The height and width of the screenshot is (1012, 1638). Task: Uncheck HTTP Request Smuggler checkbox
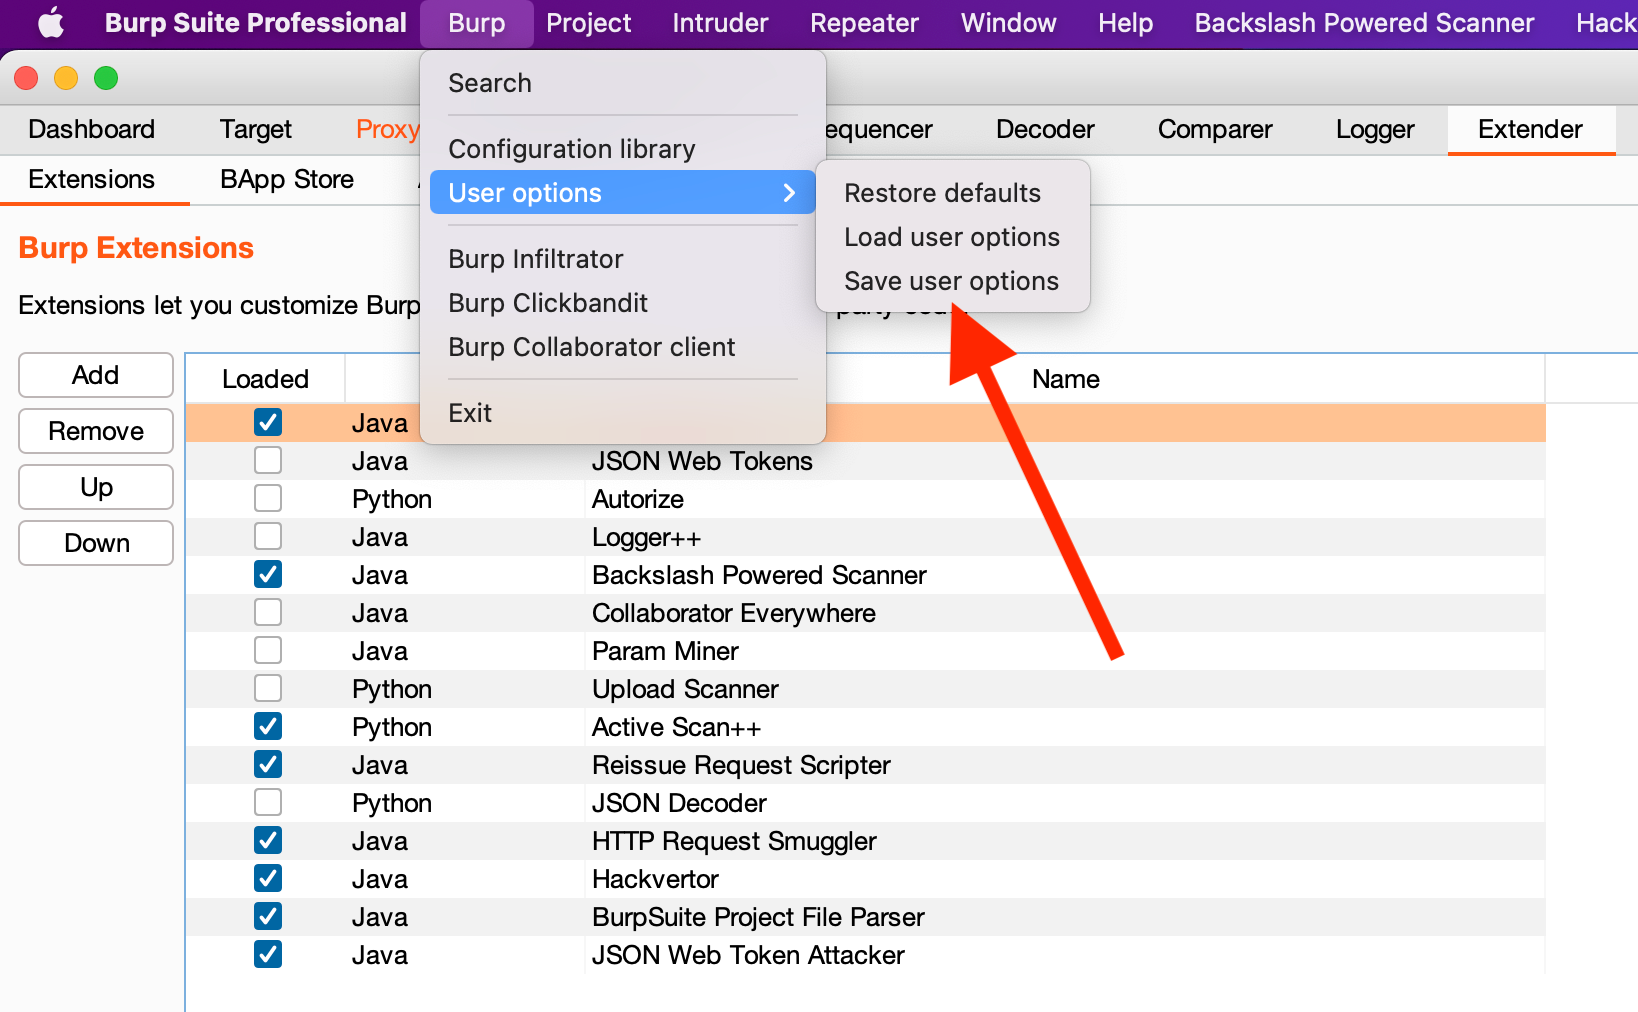pos(268,840)
